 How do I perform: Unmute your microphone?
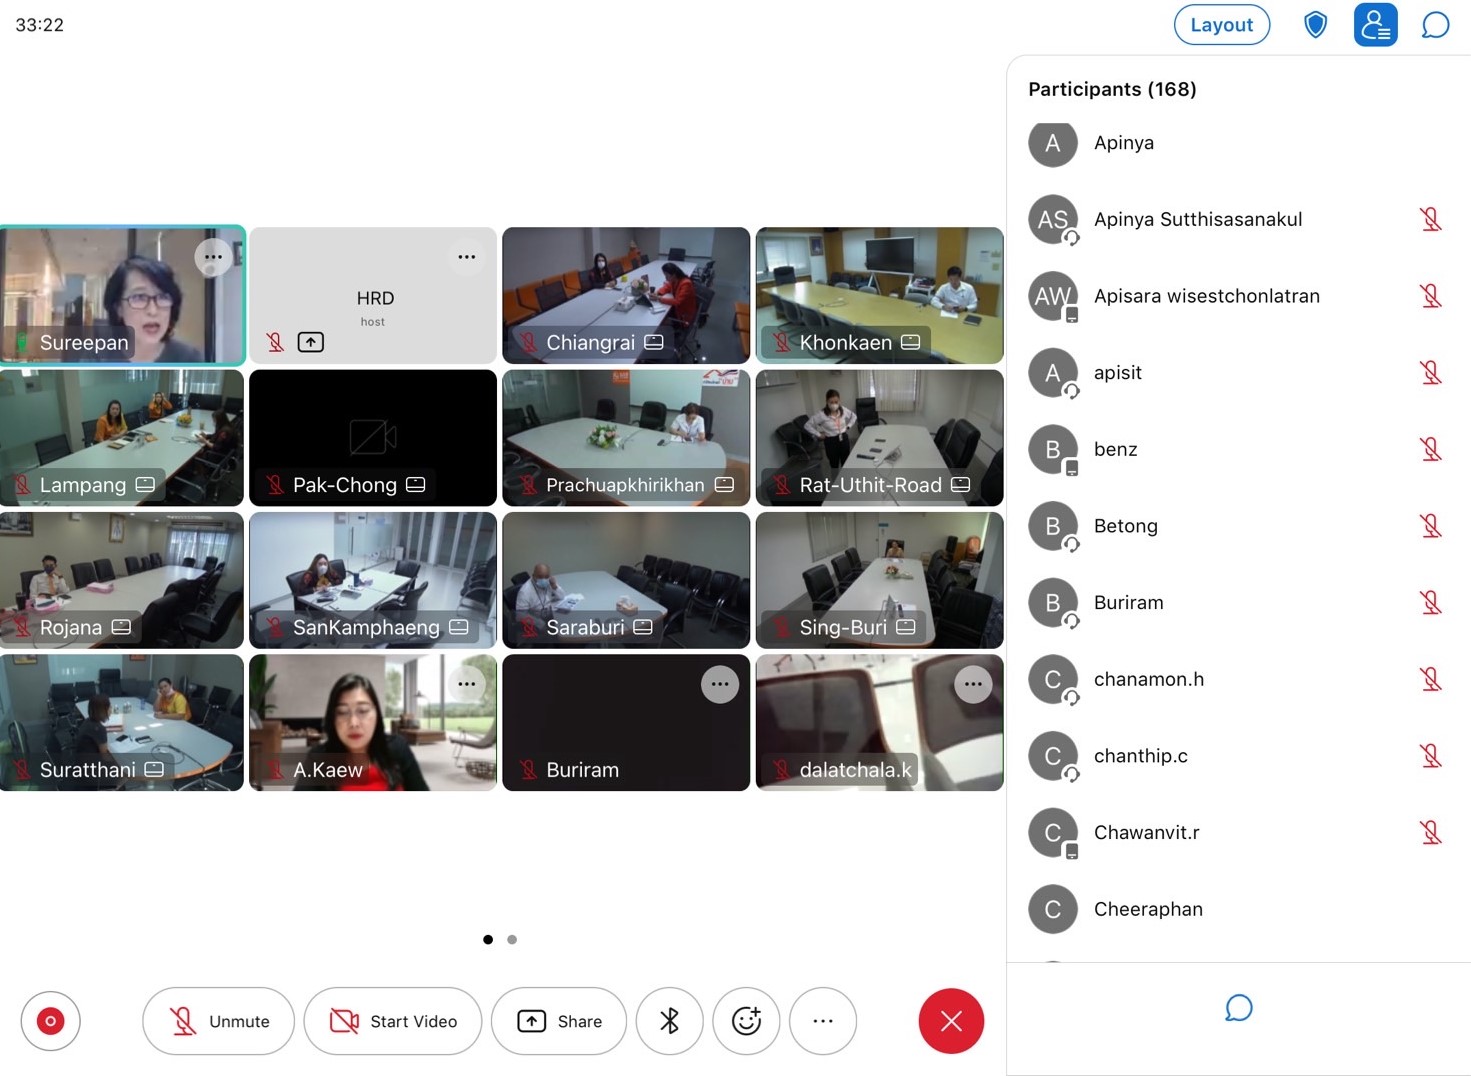coord(218,1021)
